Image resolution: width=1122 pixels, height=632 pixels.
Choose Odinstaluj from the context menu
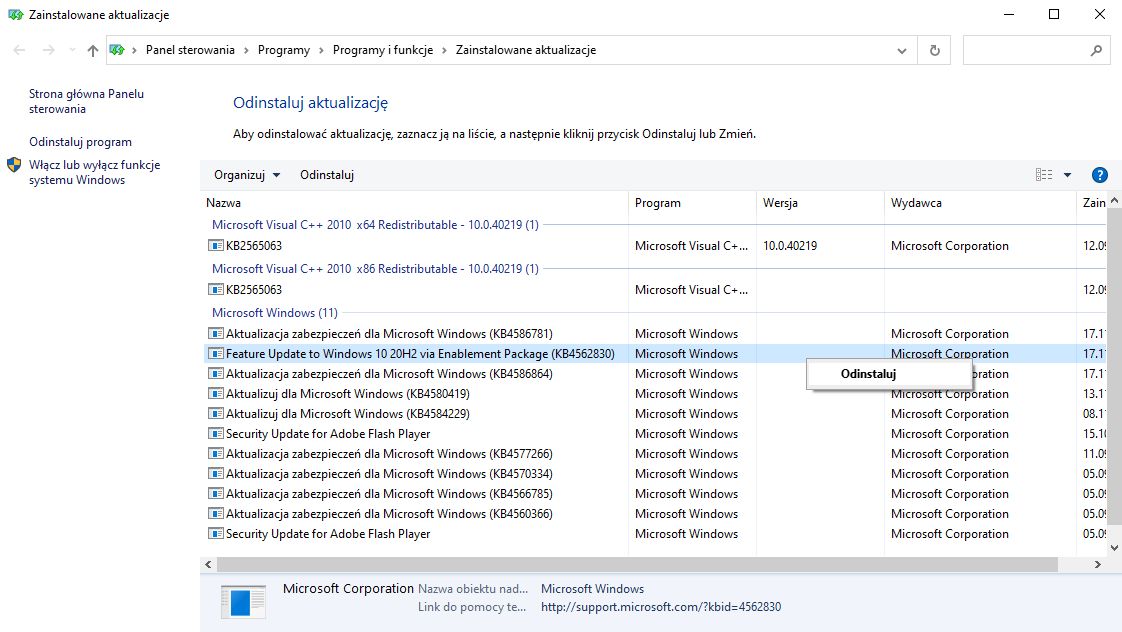point(868,374)
